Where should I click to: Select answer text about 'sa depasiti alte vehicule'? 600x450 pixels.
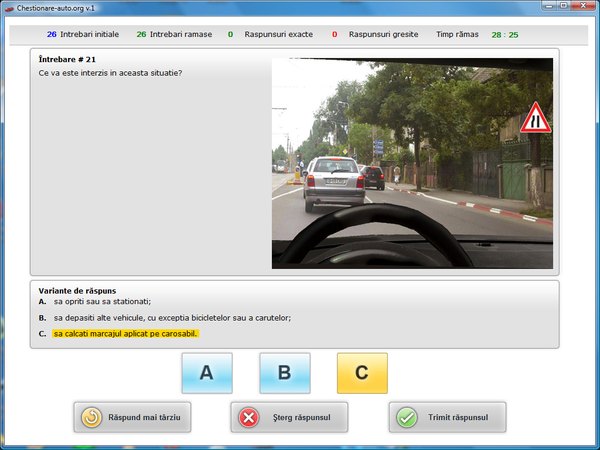click(172, 317)
